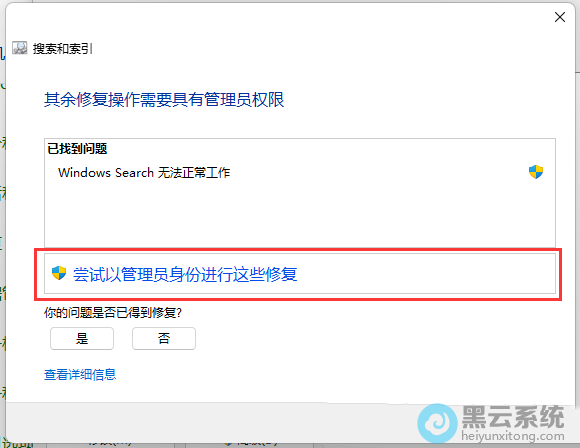Click the heiyunxitong.com watermark address

[x=513, y=436]
